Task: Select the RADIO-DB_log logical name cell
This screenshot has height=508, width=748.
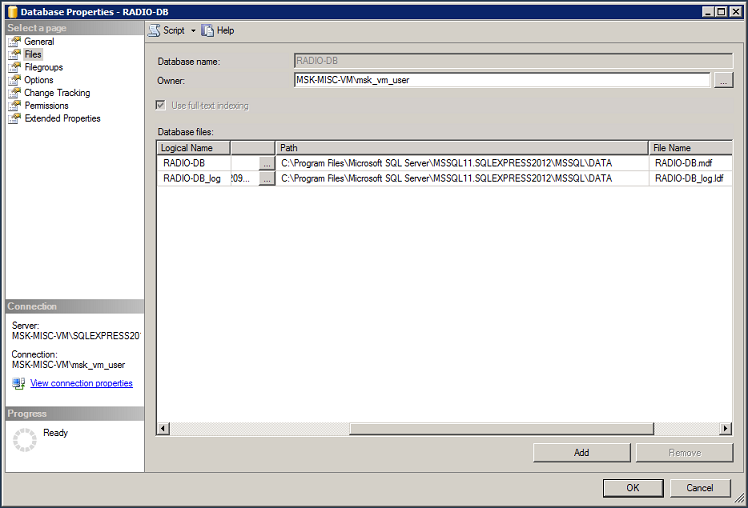Action: [x=194, y=178]
